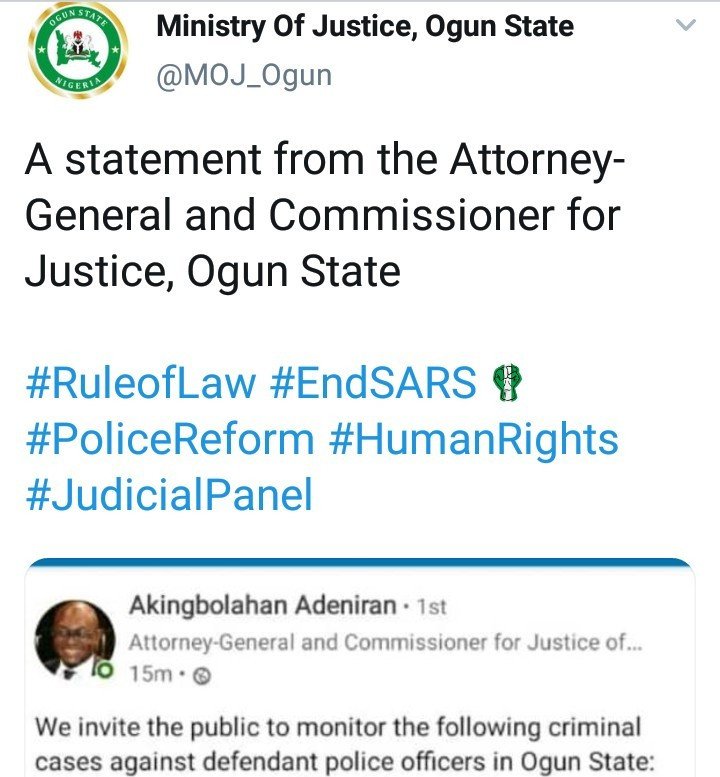
Task: Click the Attorney-General job title line
Action: pyautogui.click(x=386, y=642)
